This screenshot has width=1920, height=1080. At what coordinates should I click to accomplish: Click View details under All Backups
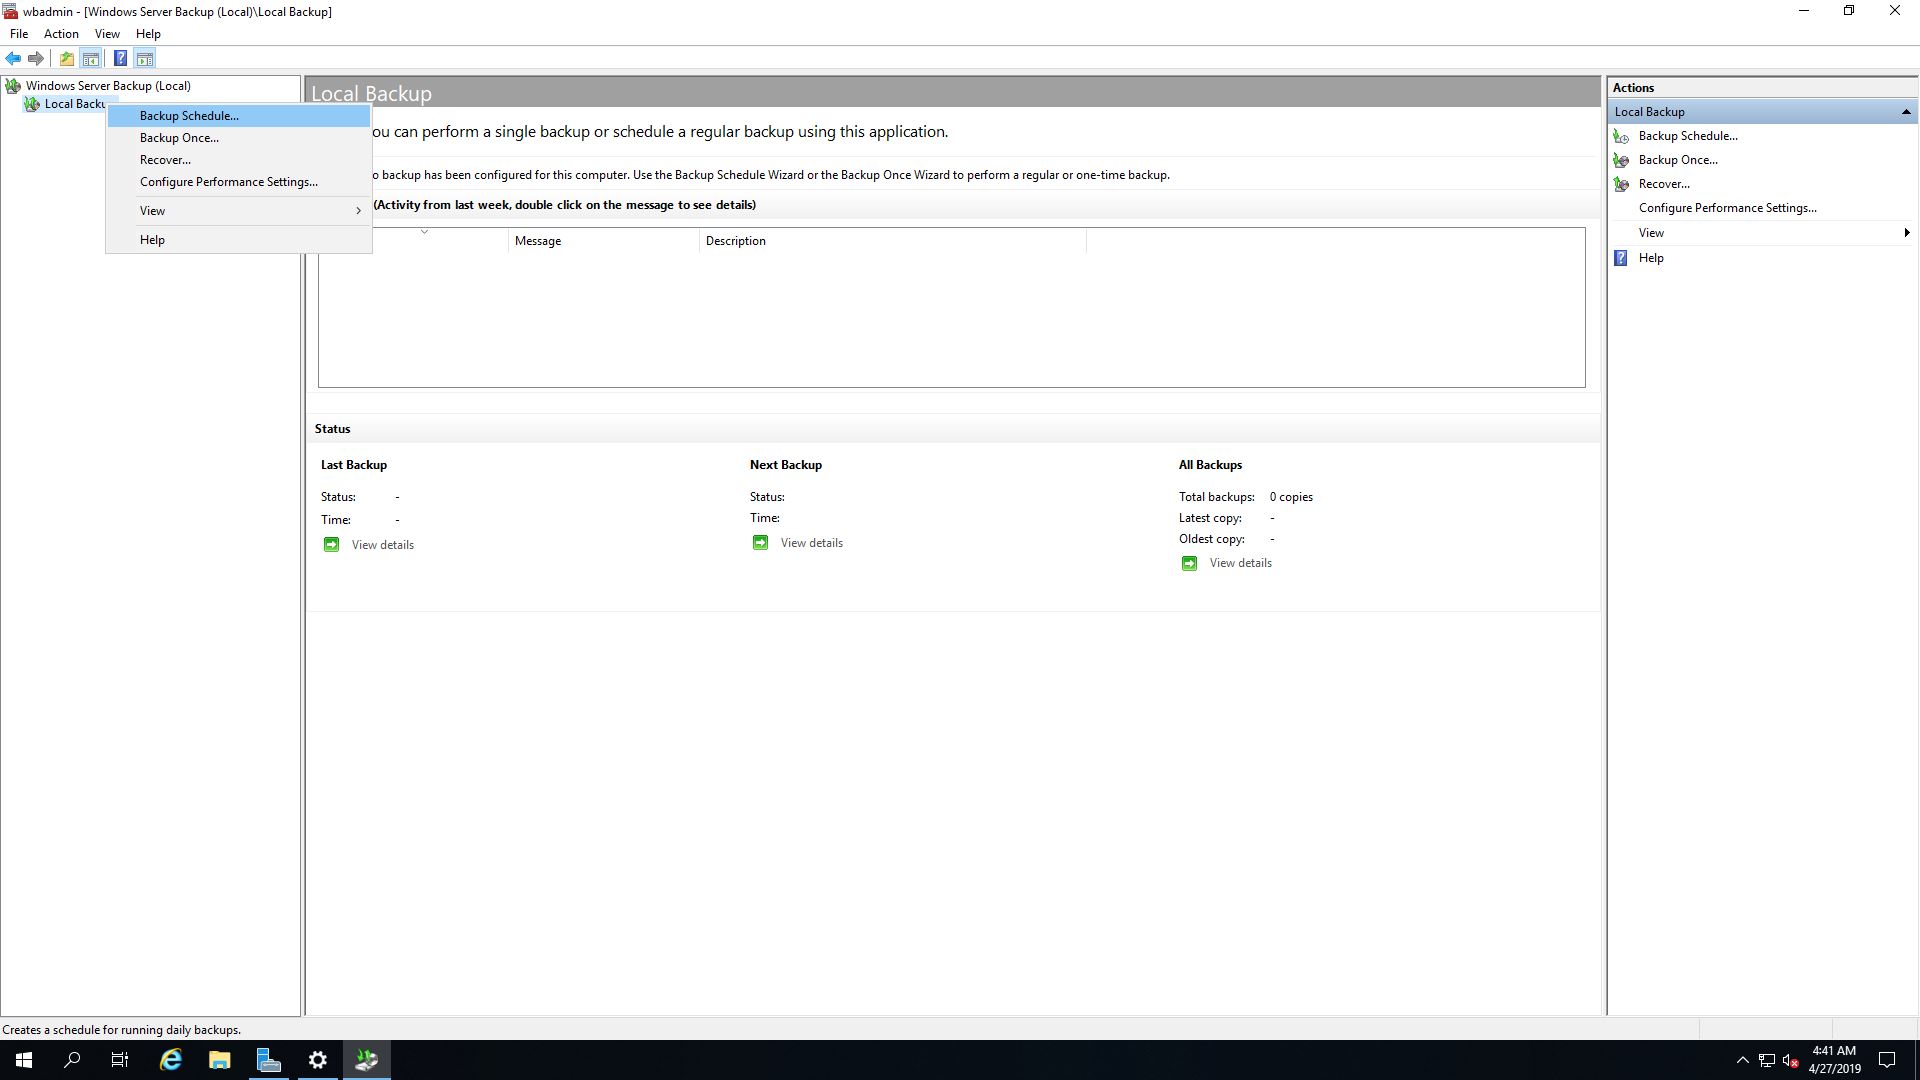pyautogui.click(x=1240, y=563)
